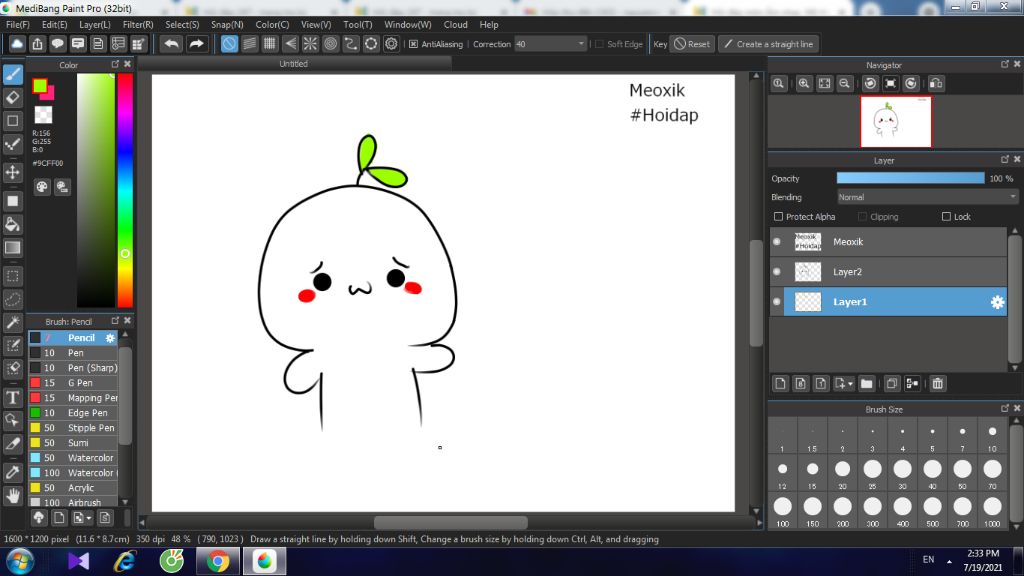
Task: Open the Filter menu
Action: pos(138,25)
